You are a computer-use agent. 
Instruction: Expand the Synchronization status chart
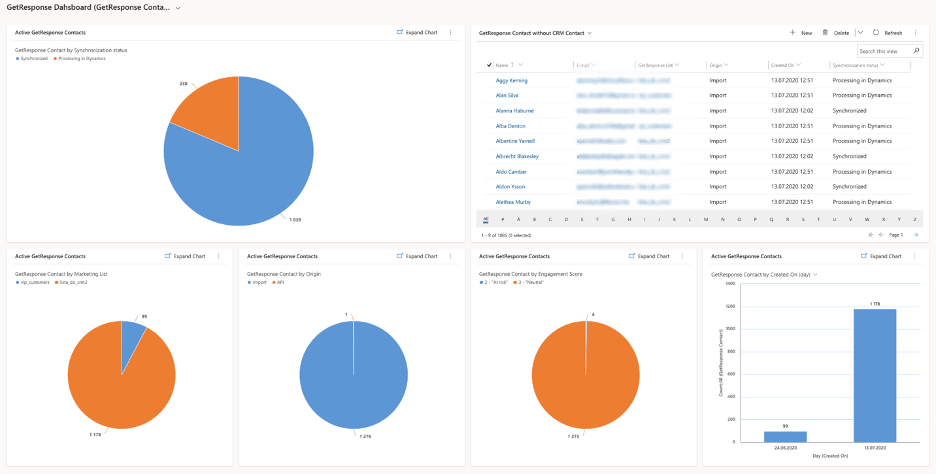tap(417, 33)
